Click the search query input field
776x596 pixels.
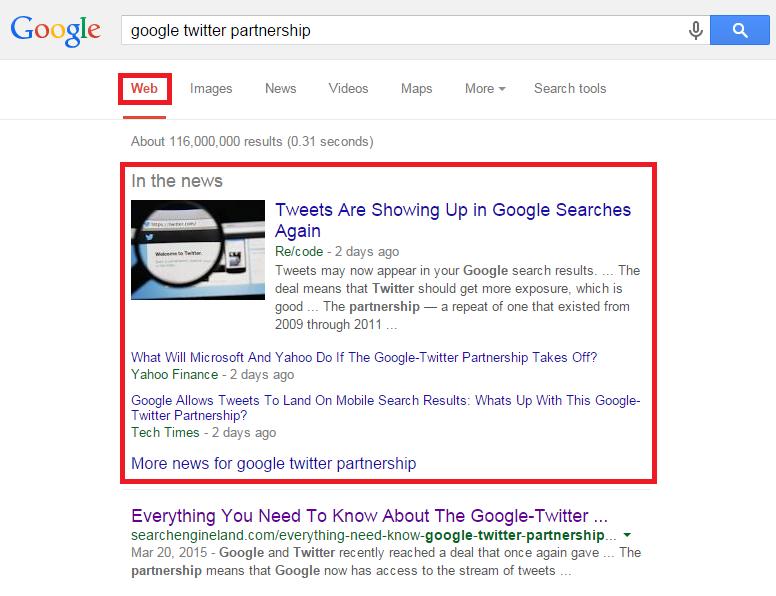(x=403, y=30)
